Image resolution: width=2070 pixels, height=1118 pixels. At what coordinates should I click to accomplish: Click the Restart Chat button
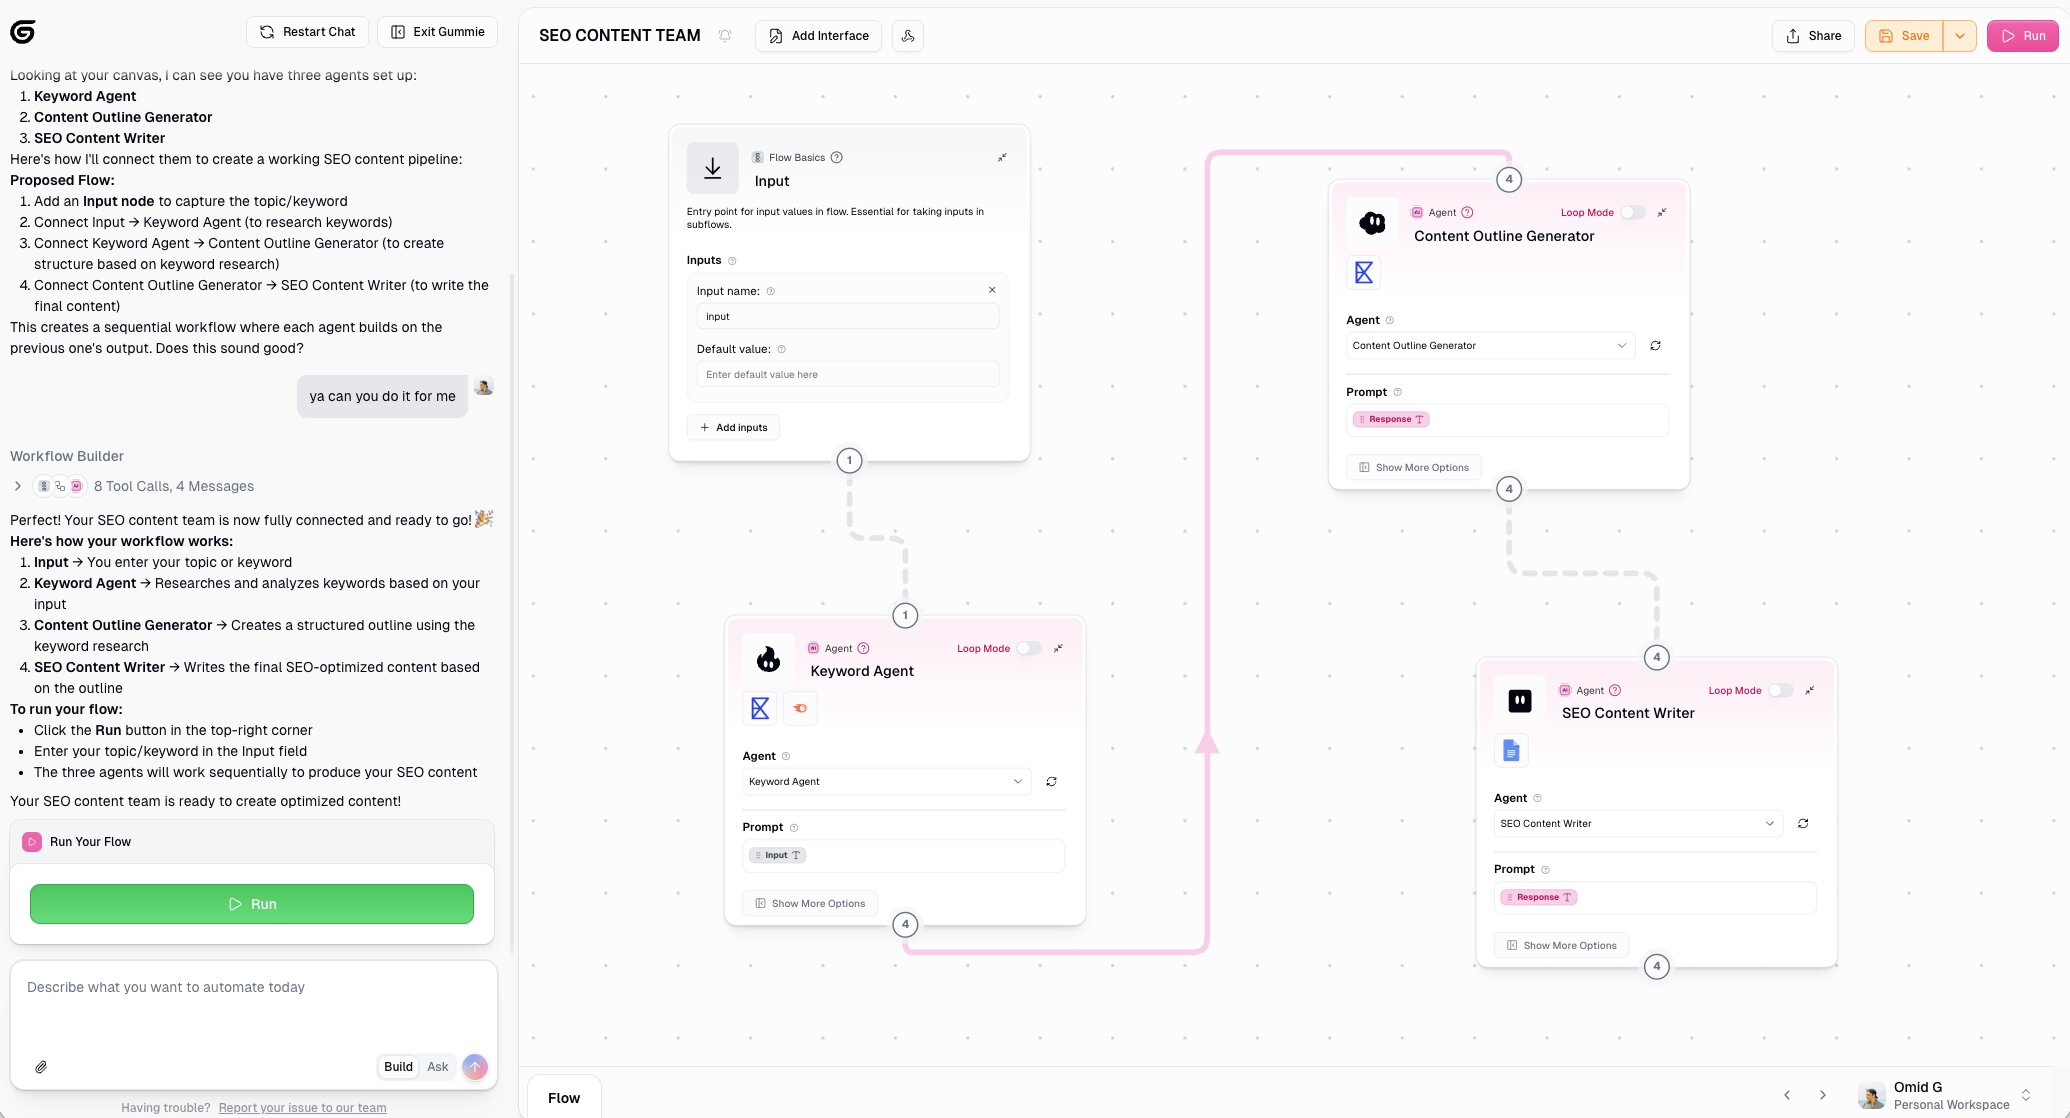pyautogui.click(x=307, y=31)
